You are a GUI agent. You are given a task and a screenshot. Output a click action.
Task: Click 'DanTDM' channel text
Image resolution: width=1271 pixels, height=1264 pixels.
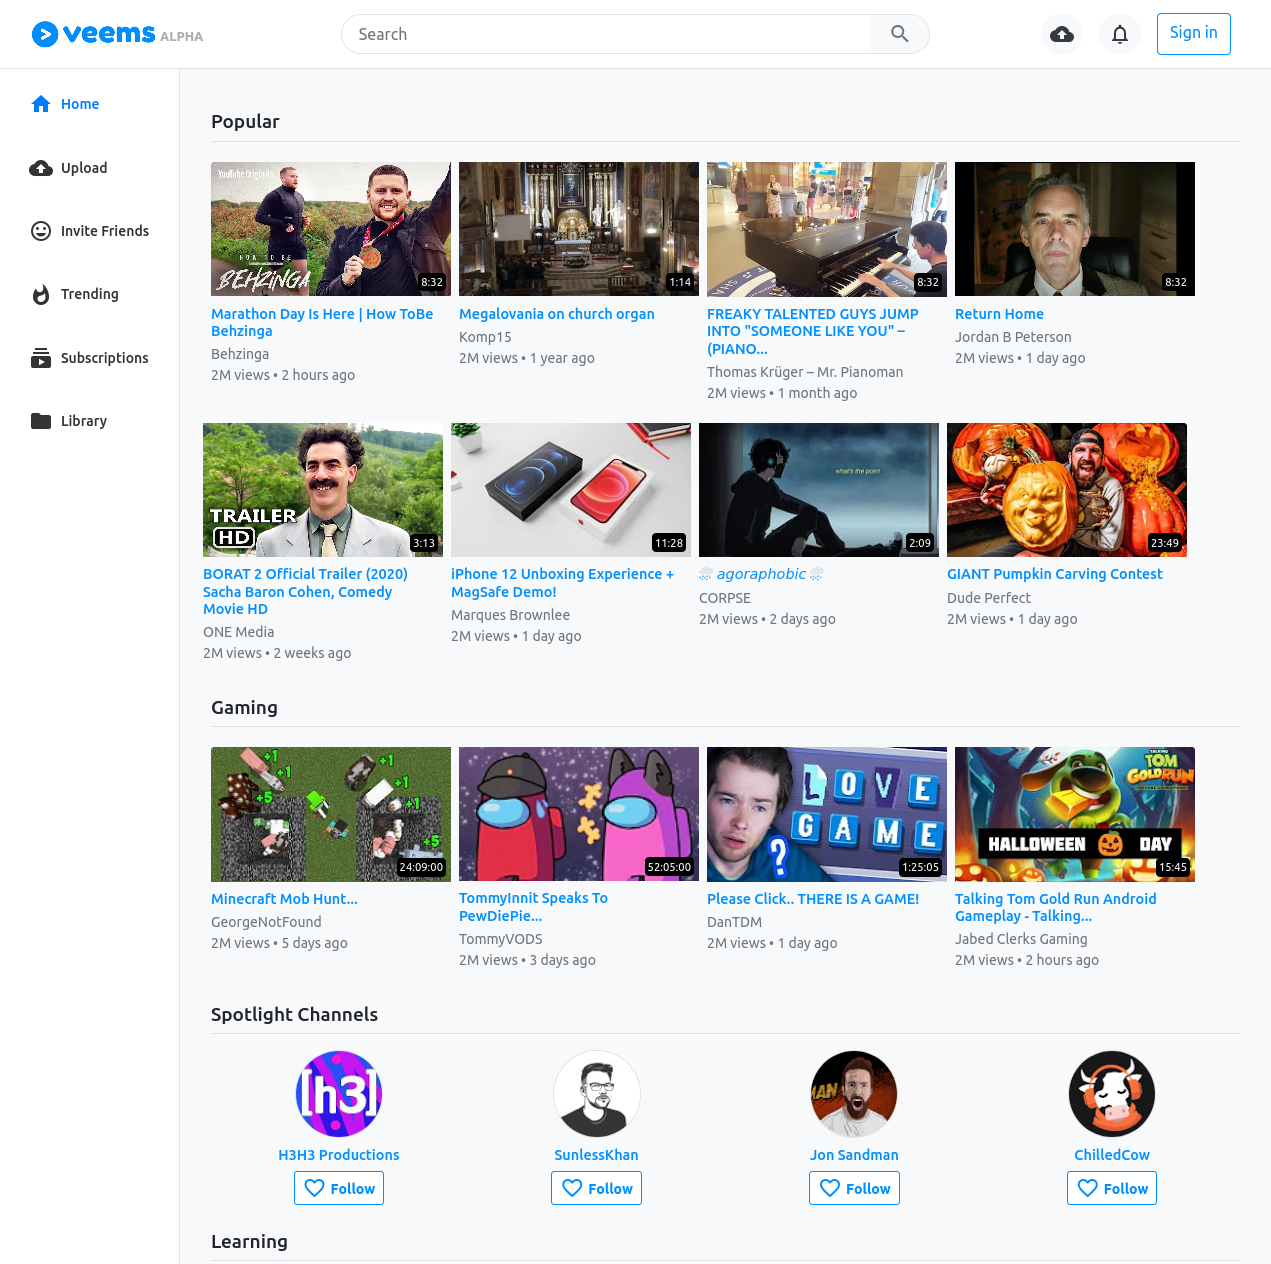734,922
